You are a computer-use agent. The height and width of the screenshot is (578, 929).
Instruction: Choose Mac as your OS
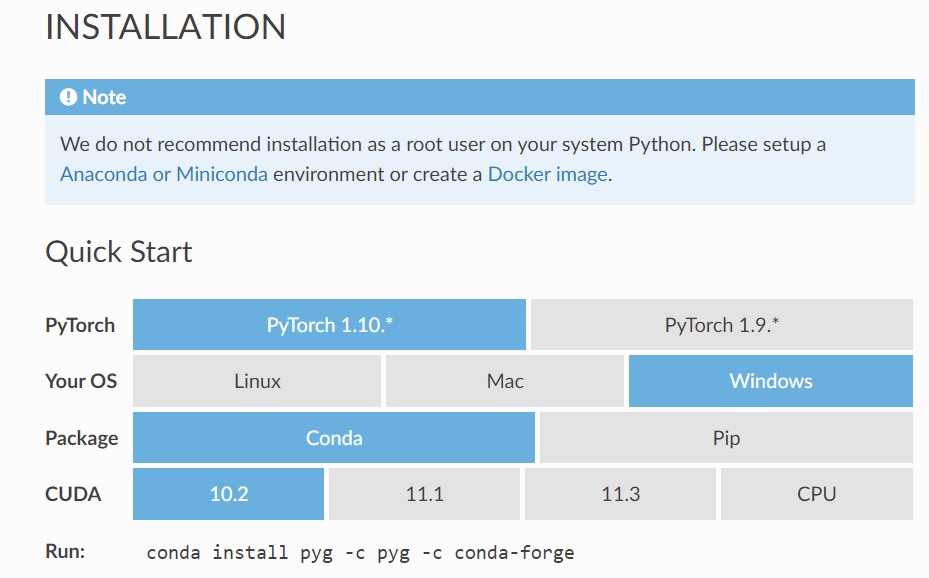505,381
